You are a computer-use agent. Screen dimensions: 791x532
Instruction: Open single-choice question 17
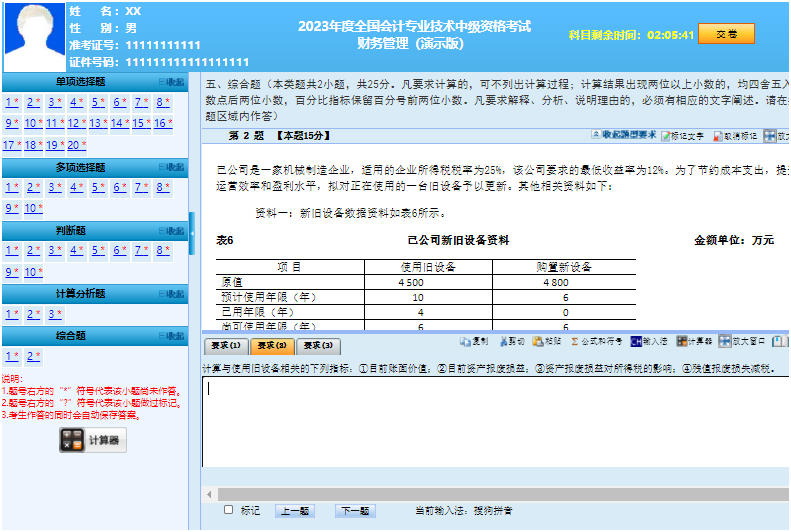pos(12,145)
